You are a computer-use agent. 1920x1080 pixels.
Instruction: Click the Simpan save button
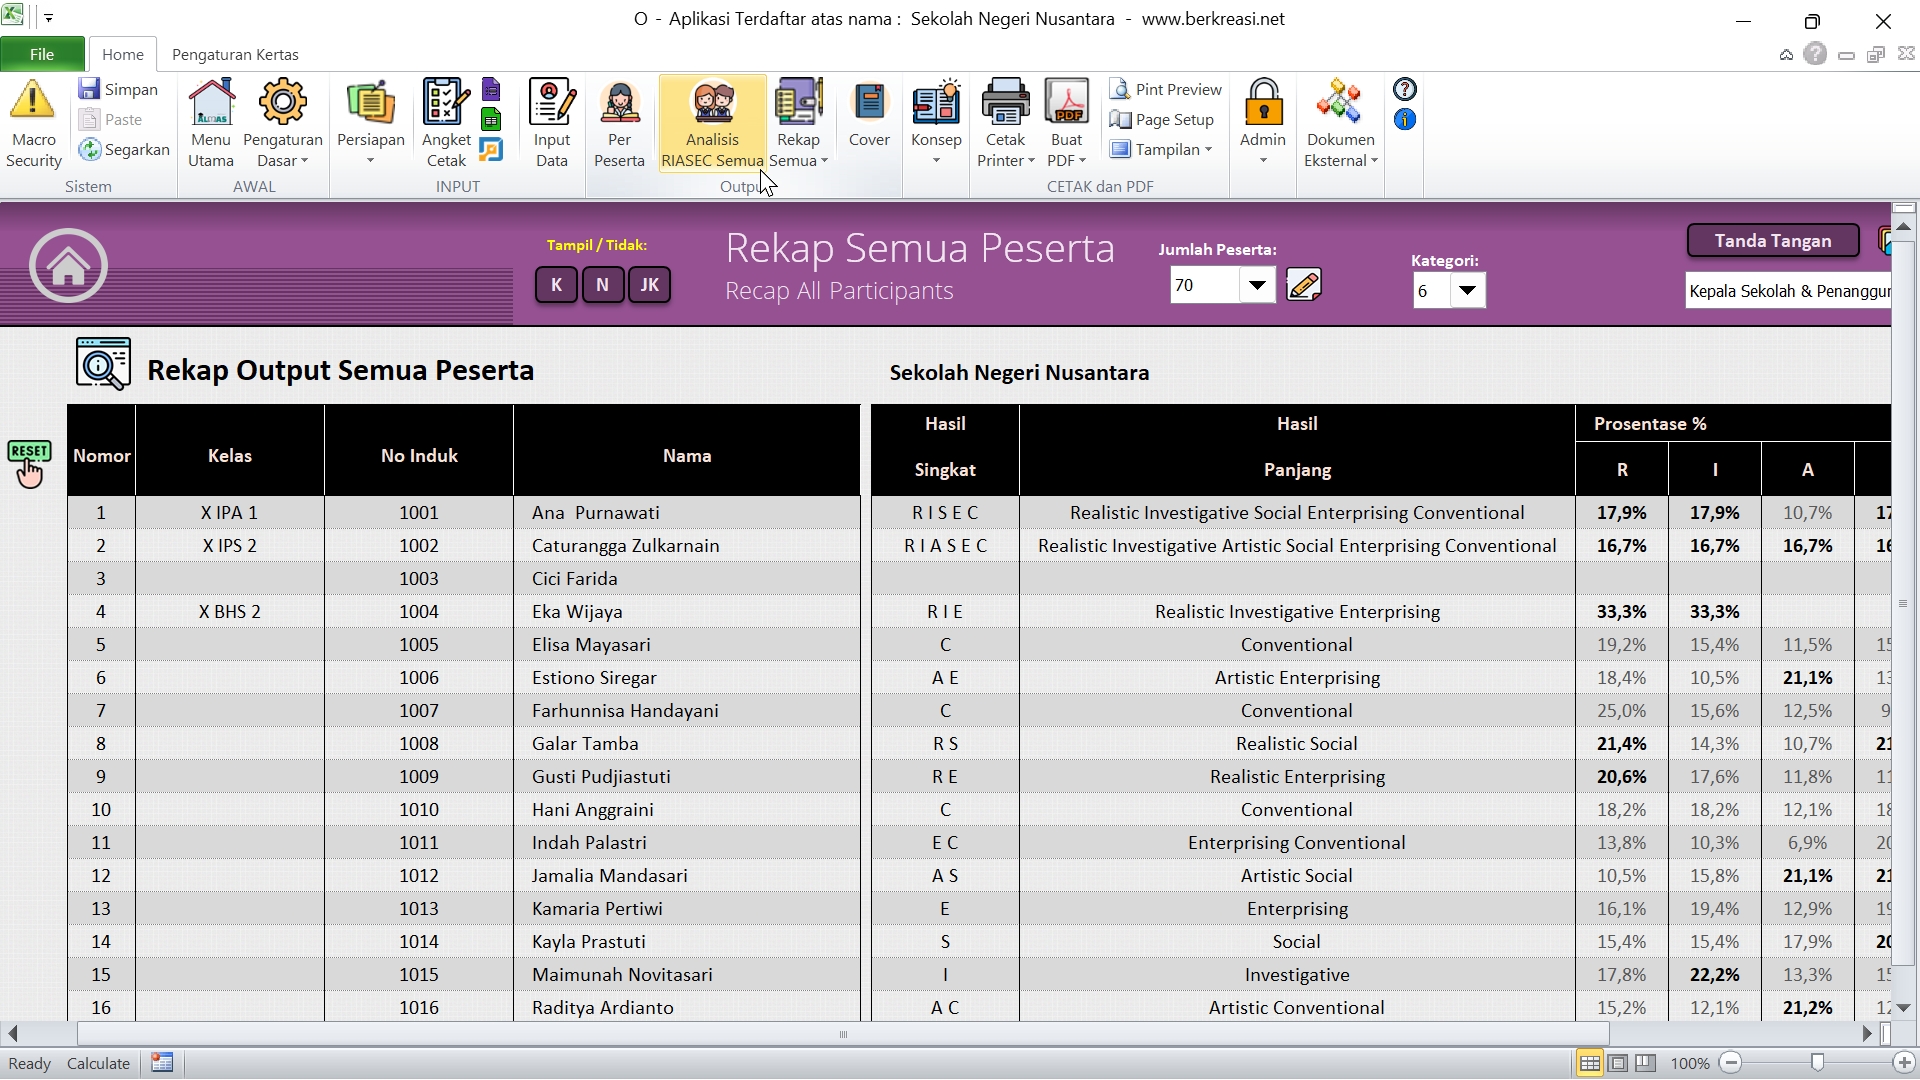point(118,90)
